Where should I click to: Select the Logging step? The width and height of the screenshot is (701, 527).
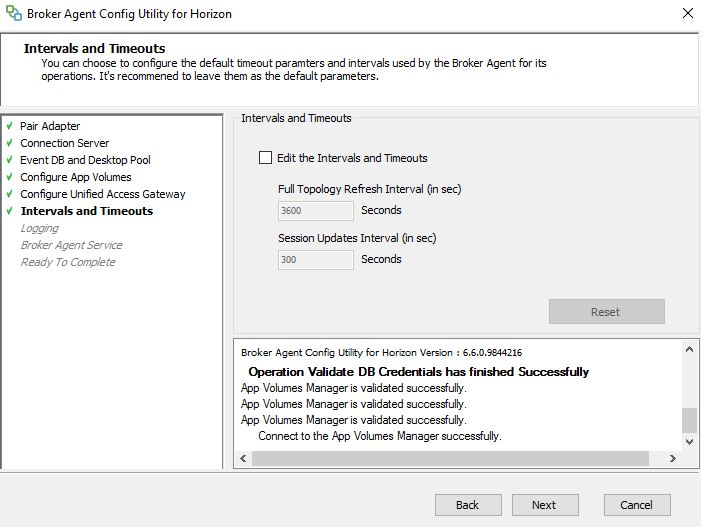(39, 228)
